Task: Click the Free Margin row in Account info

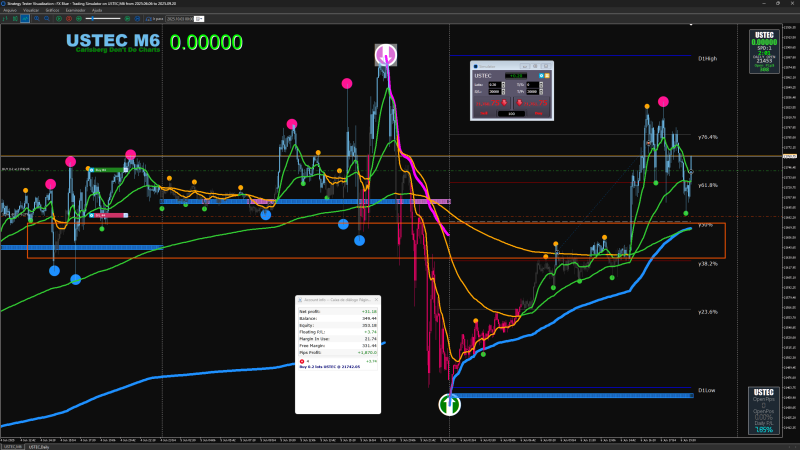Action: point(338,345)
